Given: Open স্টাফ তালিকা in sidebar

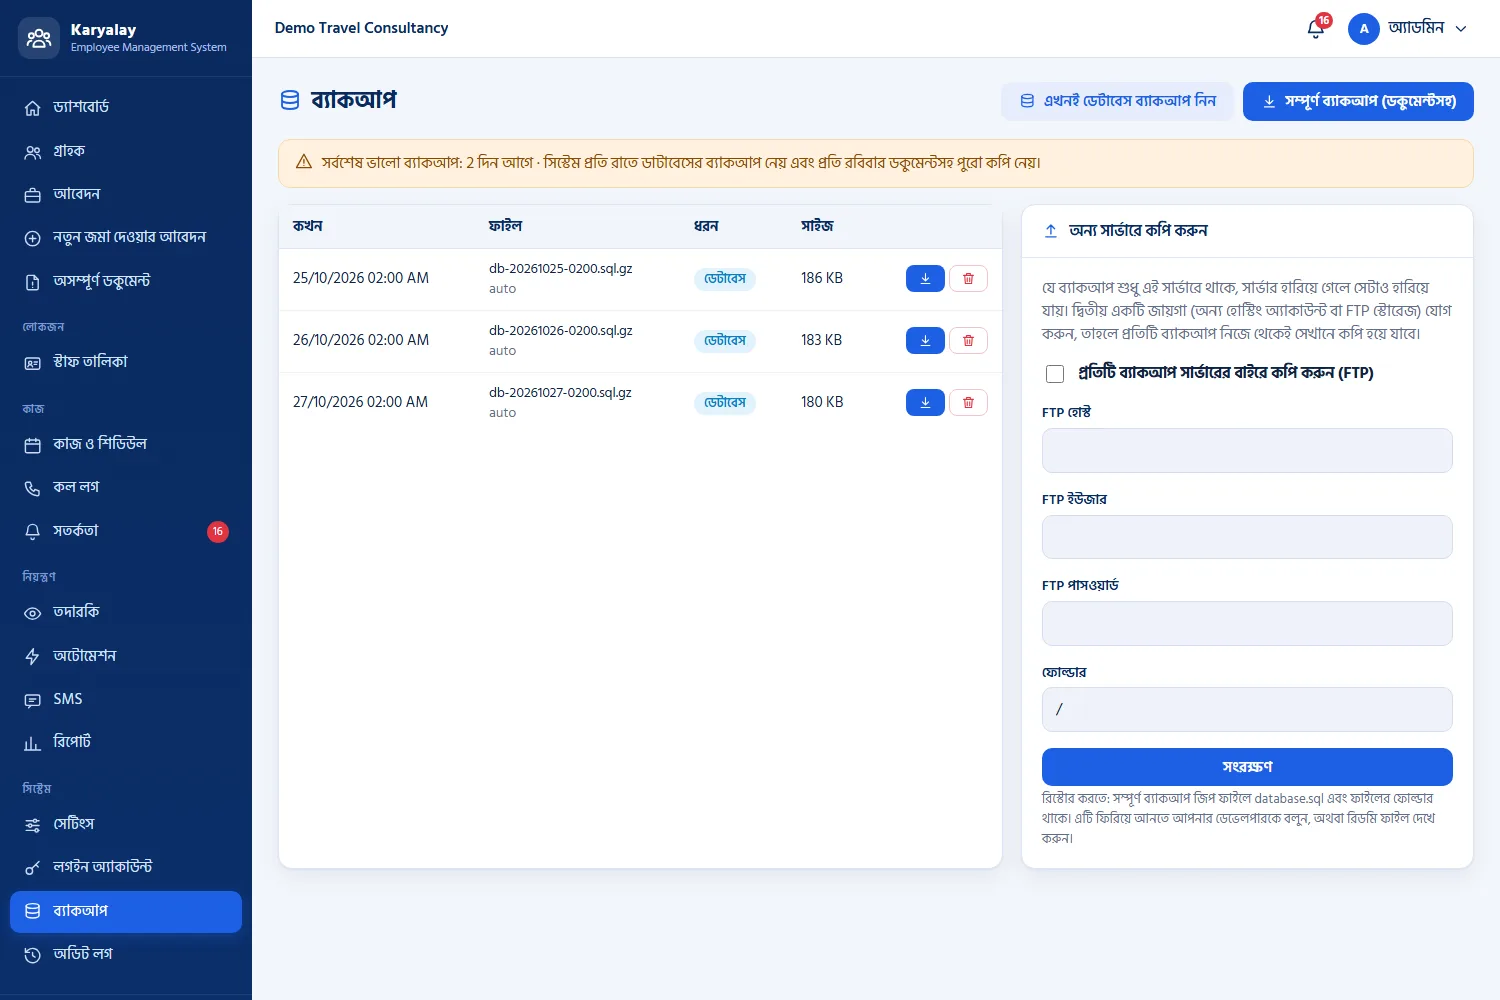Looking at the screenshot, I should (x=126, y=362).
